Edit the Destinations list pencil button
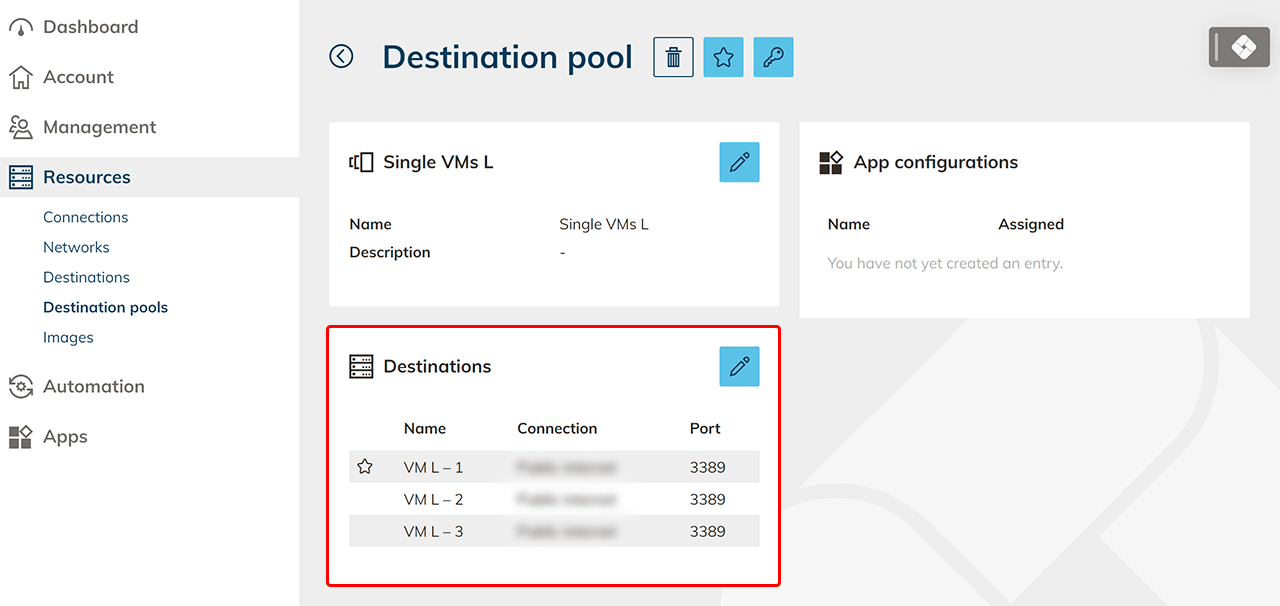The height and width of the screenshot is (606, 1280). pyautogui.click(x=739, y=367)
